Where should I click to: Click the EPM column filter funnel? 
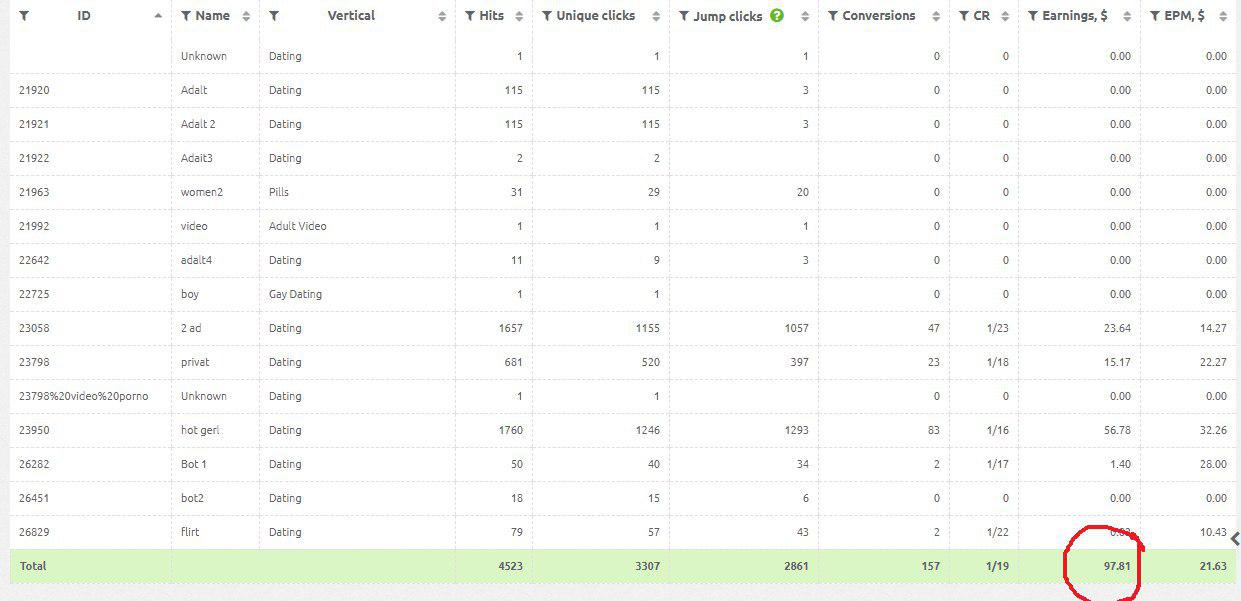tap(1154, 16)
